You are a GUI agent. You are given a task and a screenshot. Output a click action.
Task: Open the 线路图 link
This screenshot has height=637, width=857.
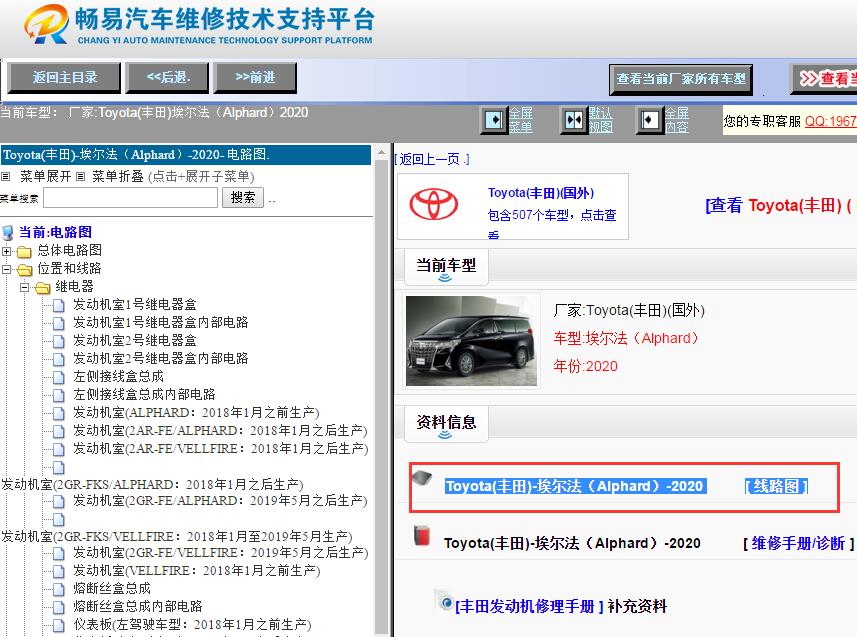click(776, 486)
